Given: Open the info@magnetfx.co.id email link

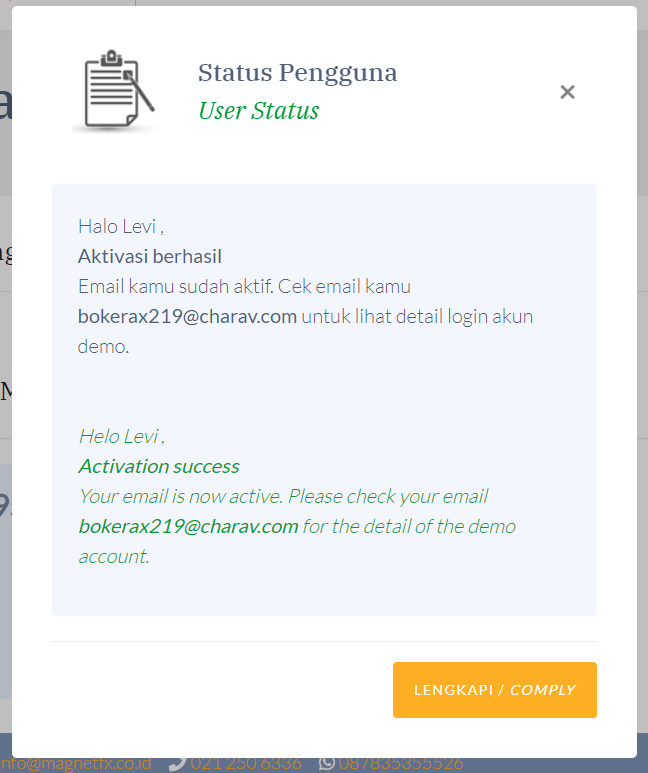Looking at the screenshot, I should (x=75, y=765).
